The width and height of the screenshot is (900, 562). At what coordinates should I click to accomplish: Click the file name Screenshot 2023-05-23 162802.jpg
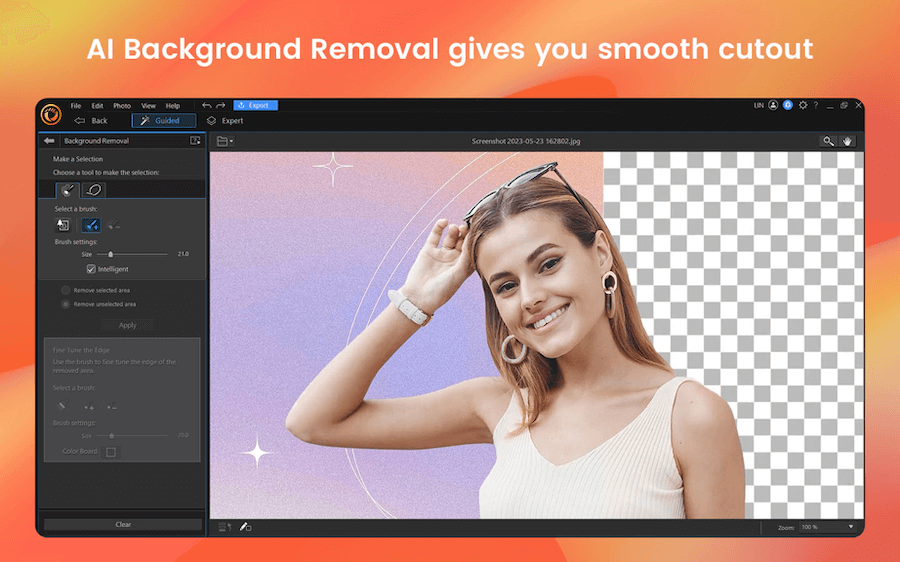526,141
